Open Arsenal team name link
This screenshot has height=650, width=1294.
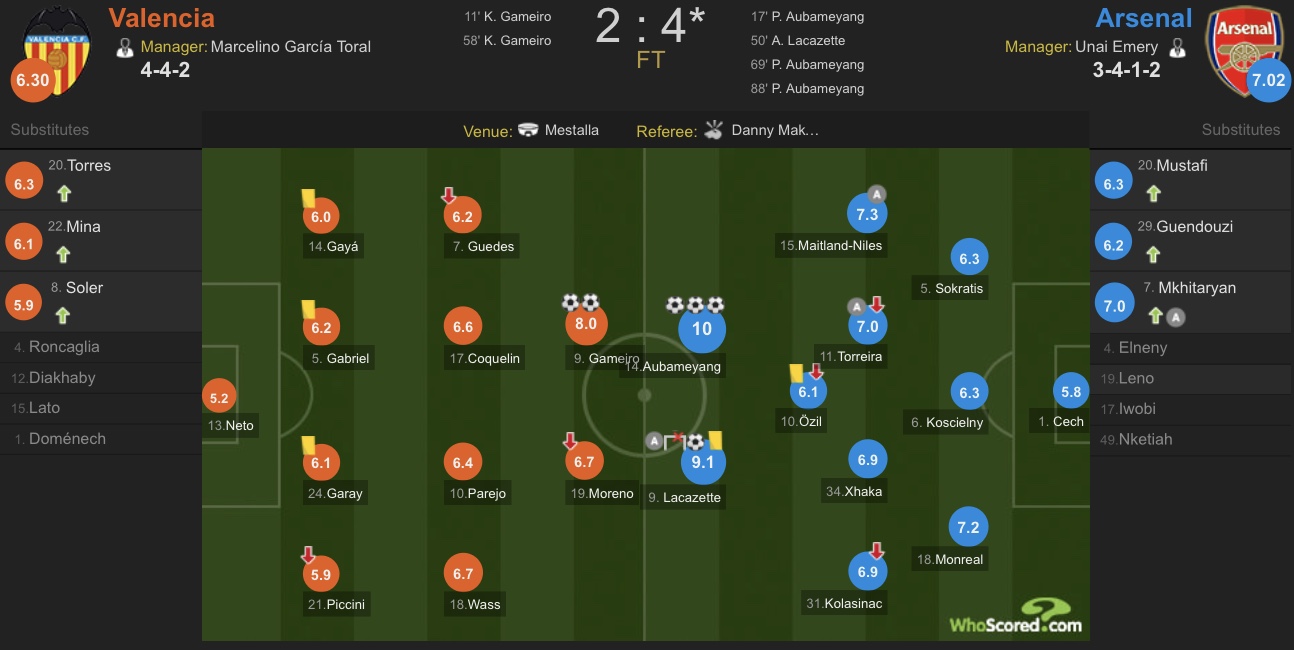coord(1144,18)
